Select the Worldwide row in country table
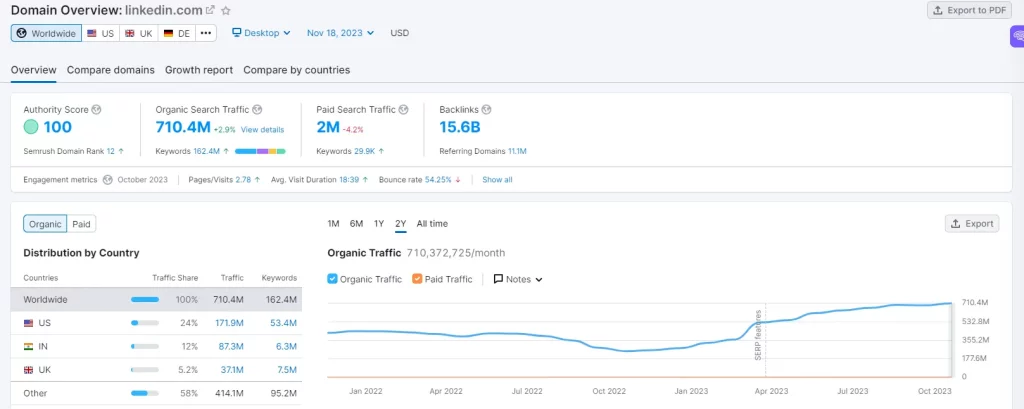1024x409 pixels. pos(156,300)
